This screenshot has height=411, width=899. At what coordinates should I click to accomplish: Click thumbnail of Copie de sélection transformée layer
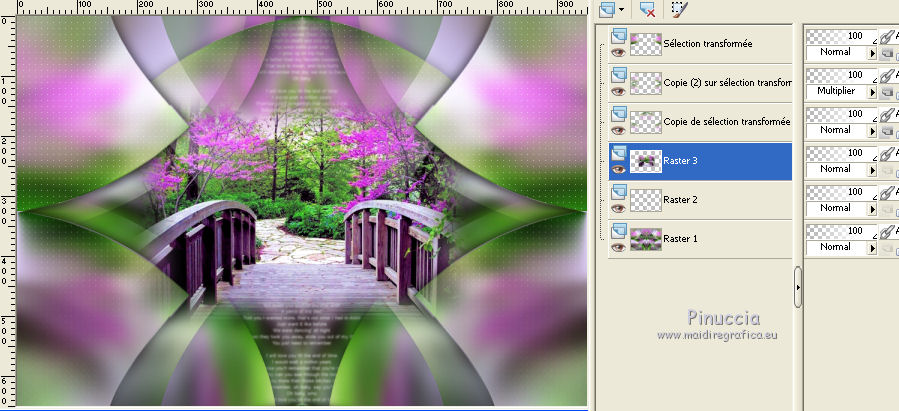646,122
